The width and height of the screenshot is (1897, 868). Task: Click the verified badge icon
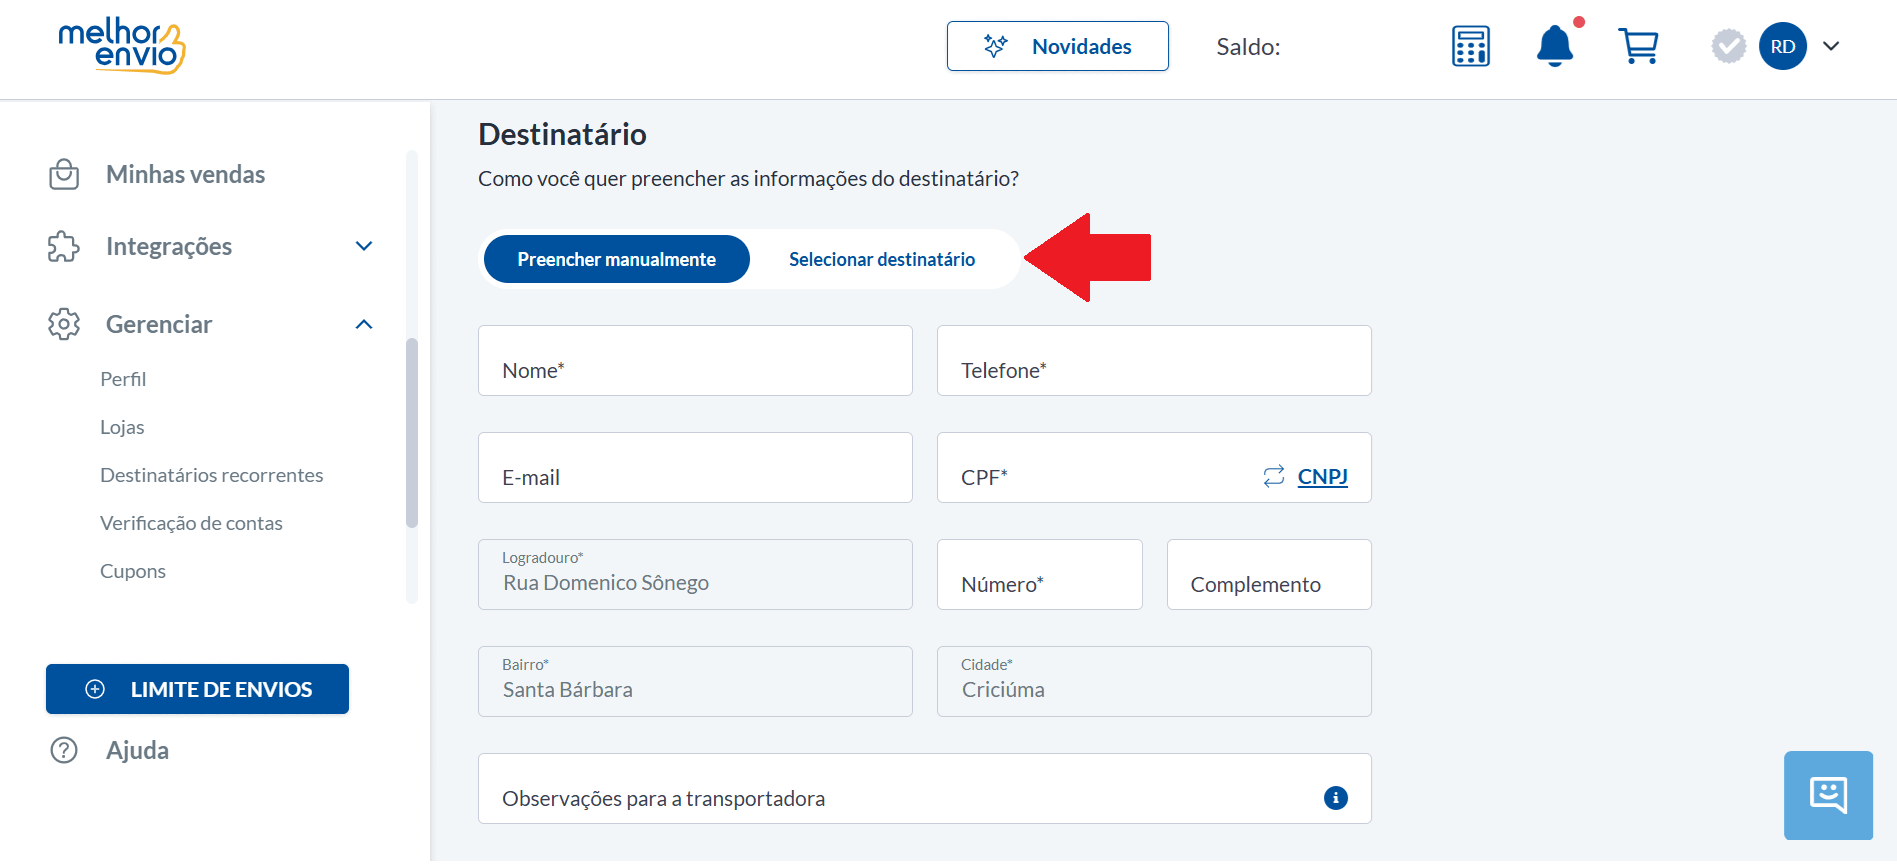(x=1729, y=46)
